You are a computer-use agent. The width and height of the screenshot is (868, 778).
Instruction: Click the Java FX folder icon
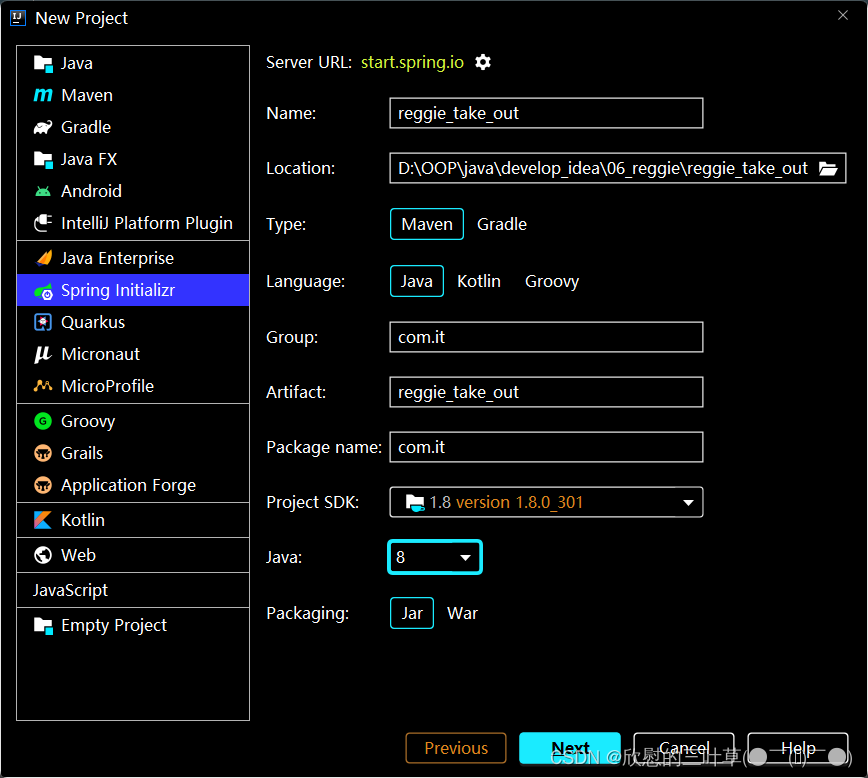pos(43,159)
